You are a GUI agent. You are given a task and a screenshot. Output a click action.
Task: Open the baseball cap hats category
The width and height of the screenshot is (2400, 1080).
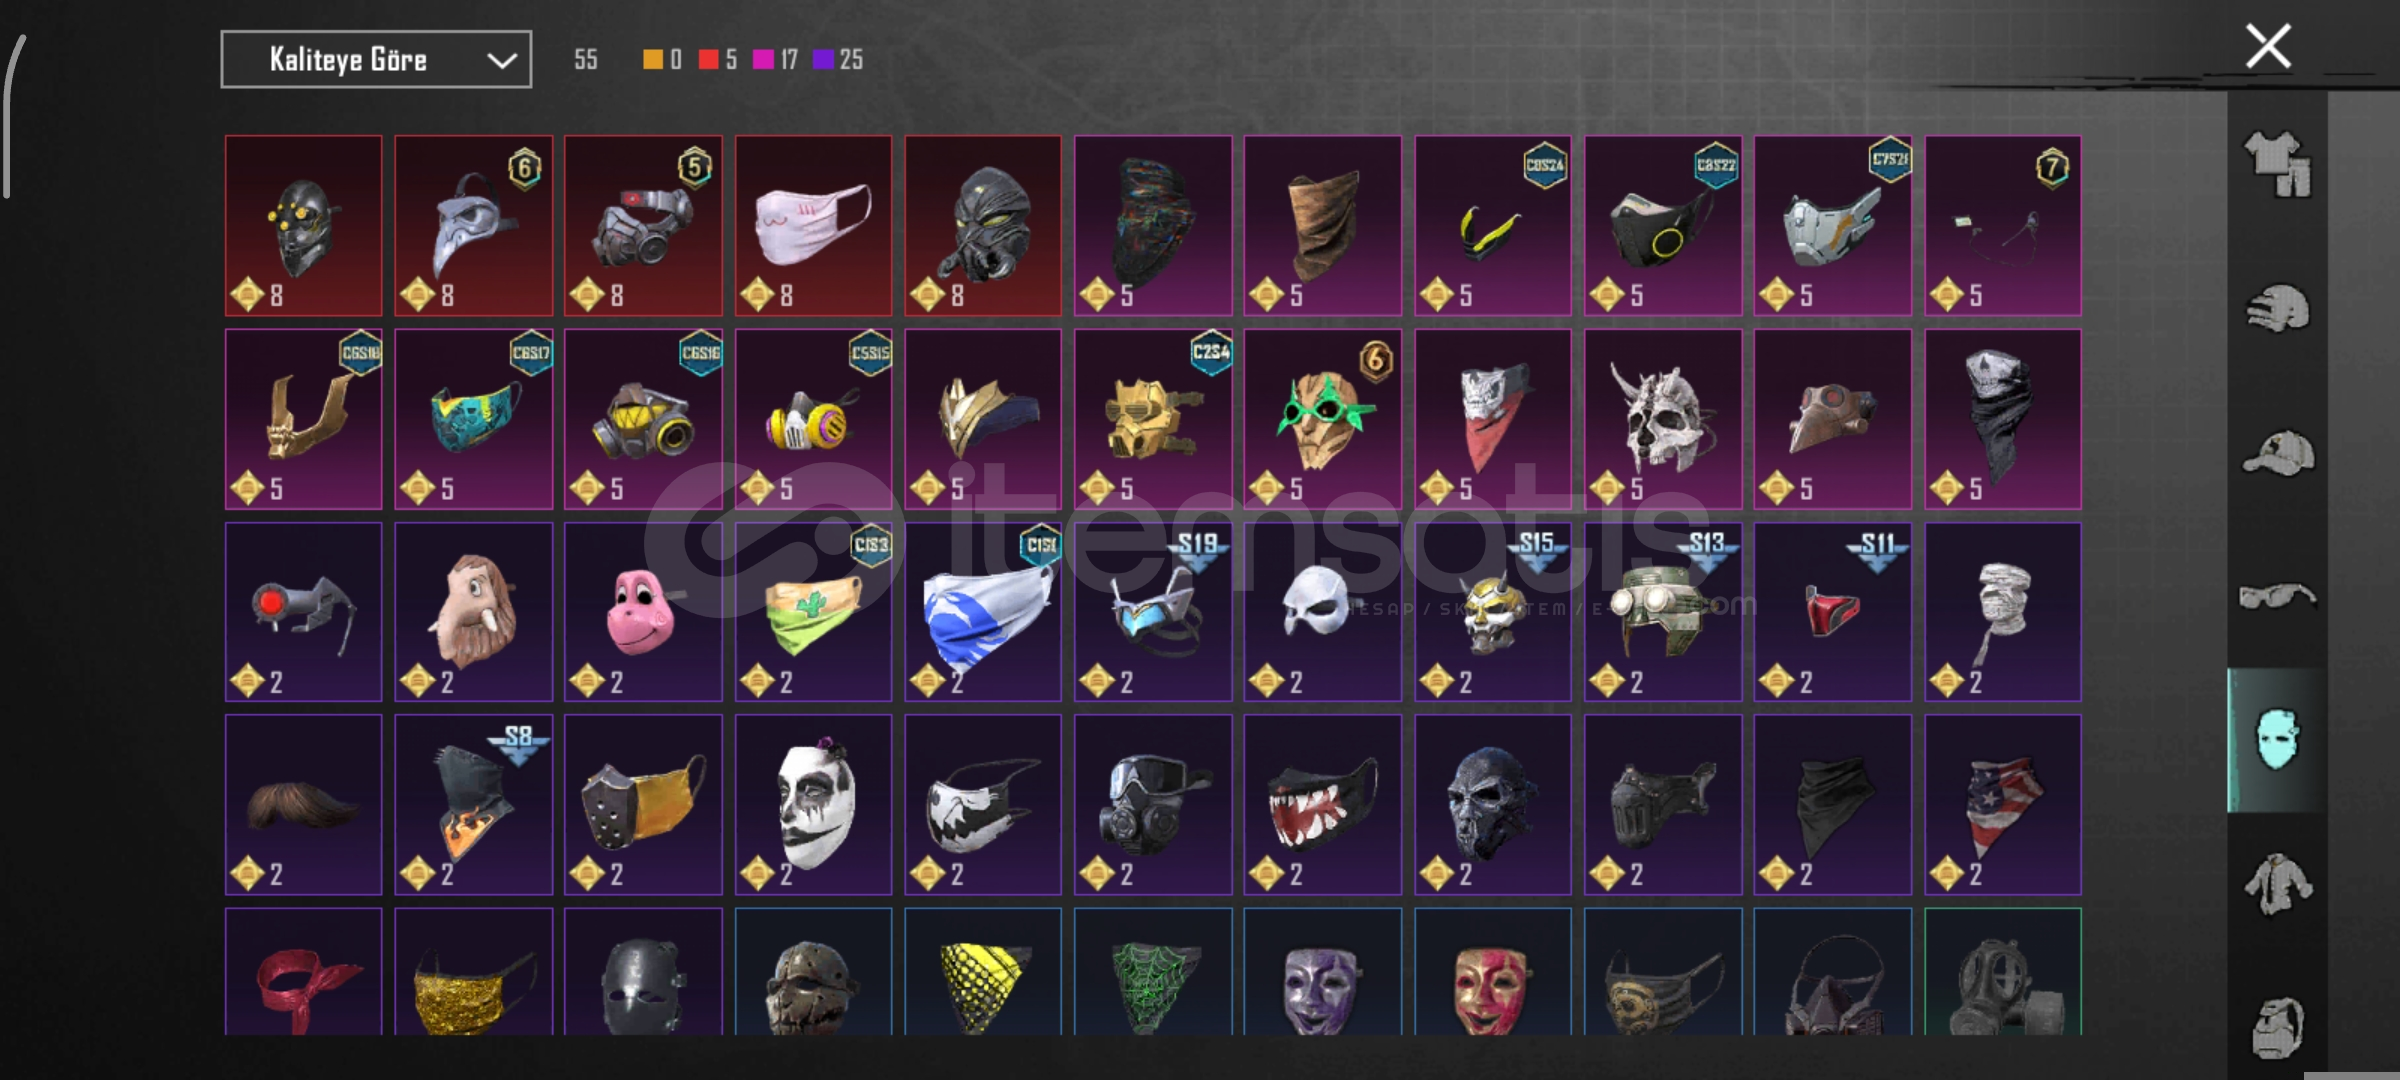2277,453
